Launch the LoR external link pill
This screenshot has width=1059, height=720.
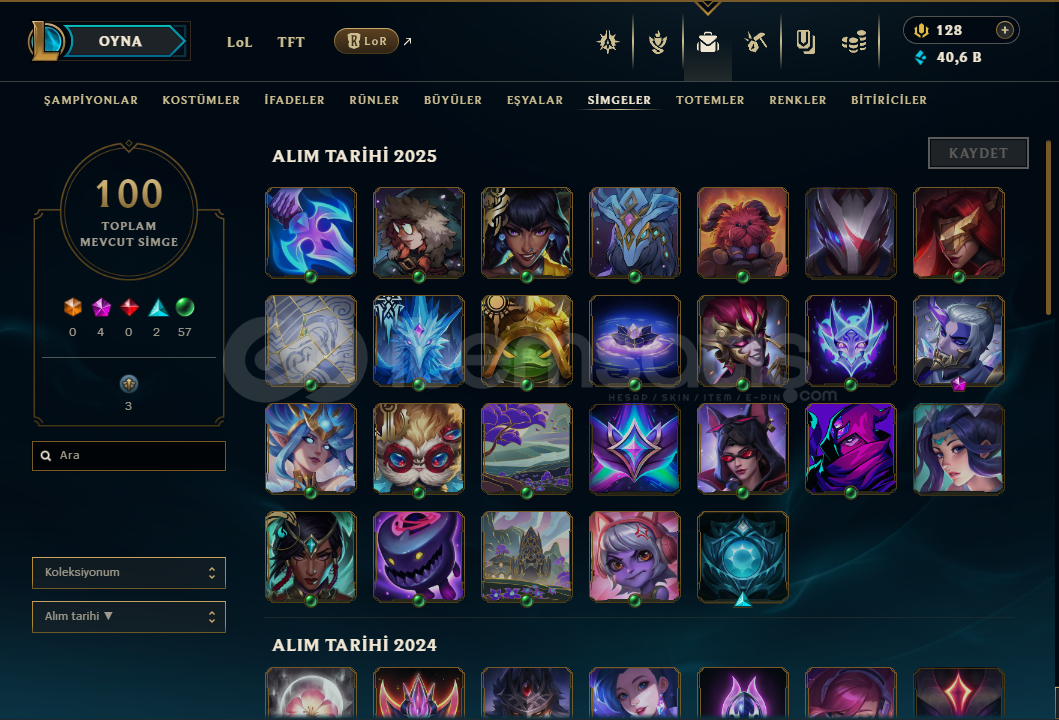pos(366,41)
